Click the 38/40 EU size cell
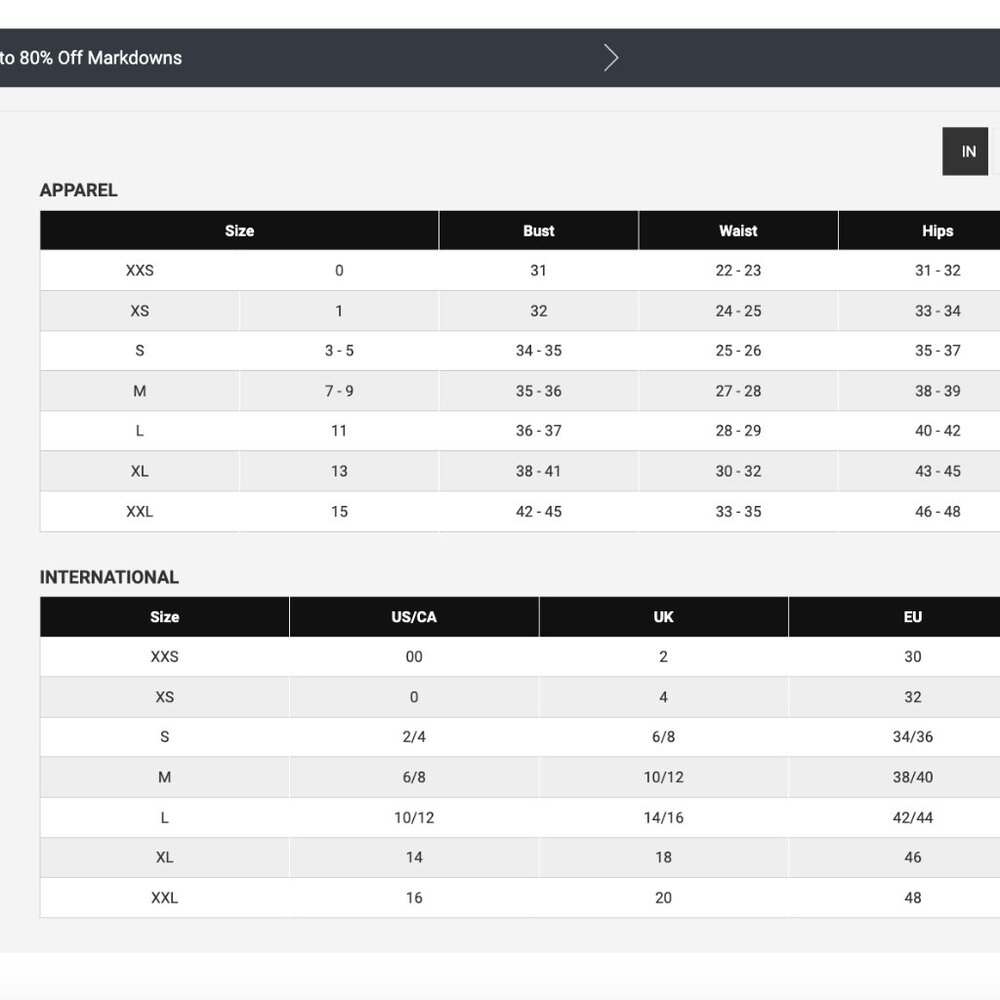Viewport: 1000px width, 1000px height. pyautogui.click(x=913, y=777)
